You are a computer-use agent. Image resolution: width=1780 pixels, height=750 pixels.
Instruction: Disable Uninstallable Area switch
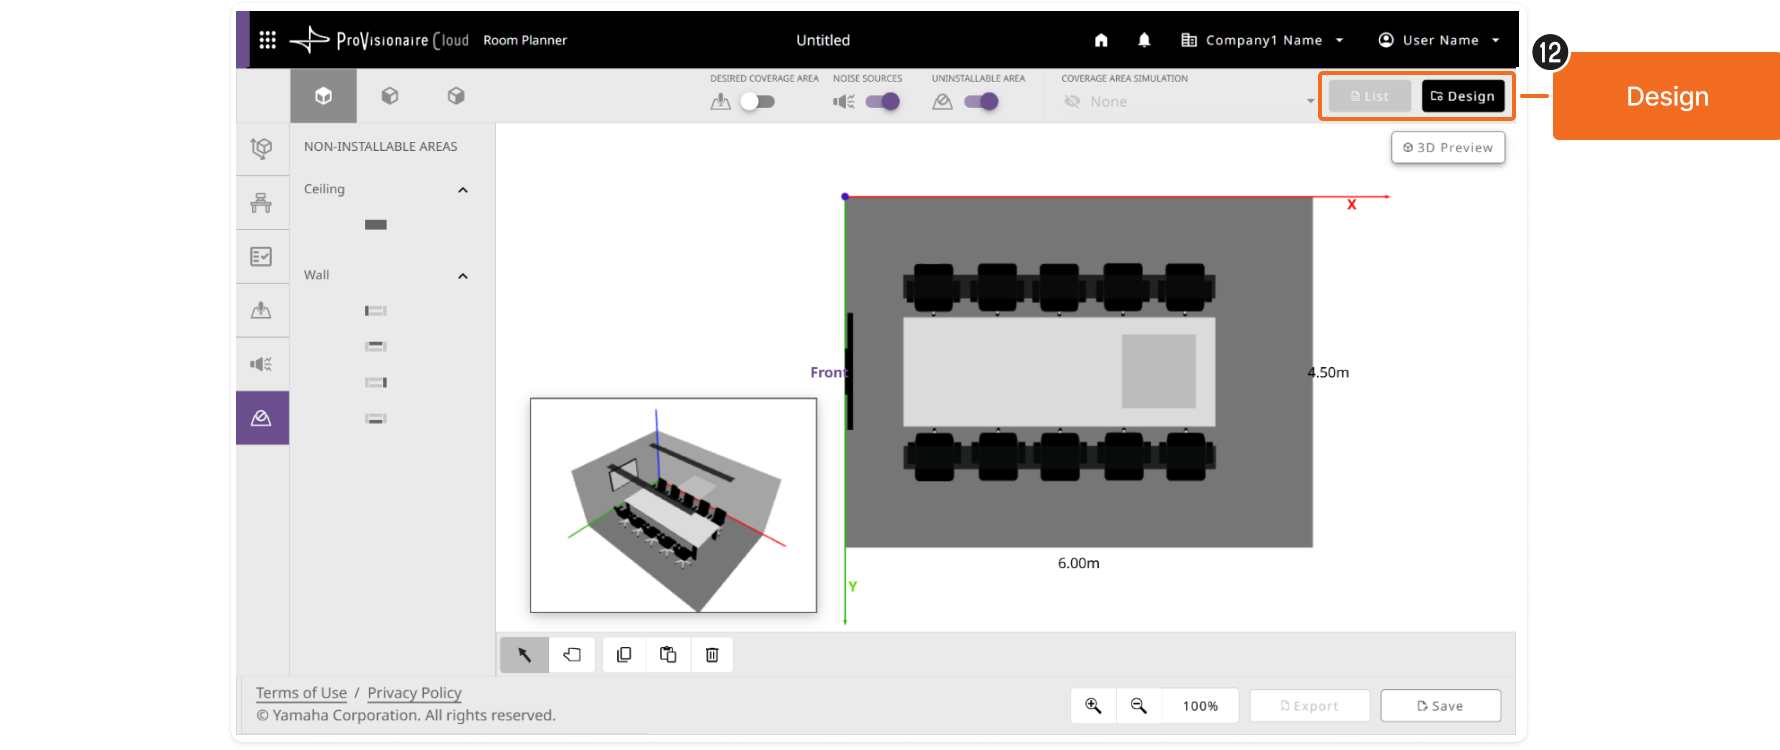(x=981, y=102)
